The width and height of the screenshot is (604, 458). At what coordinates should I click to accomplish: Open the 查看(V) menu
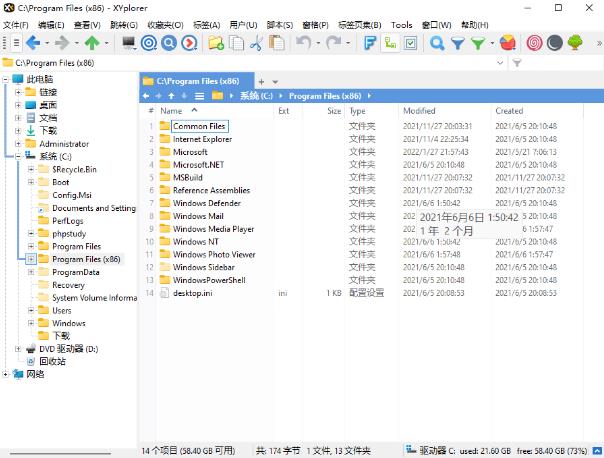point(87,25)
